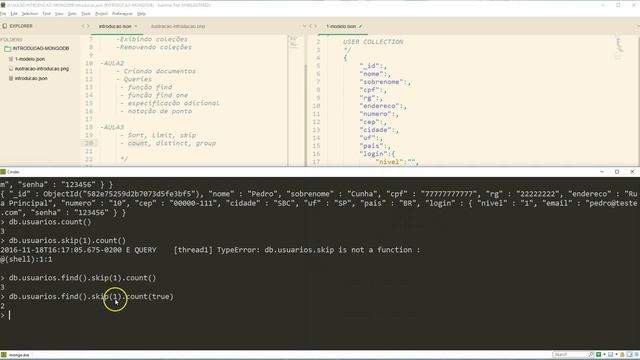Image resolution: width=640 pixels, height=360 pixels.
Task: Click the introducao.json sidebar file icon
Action: click(x=11, y=78)
